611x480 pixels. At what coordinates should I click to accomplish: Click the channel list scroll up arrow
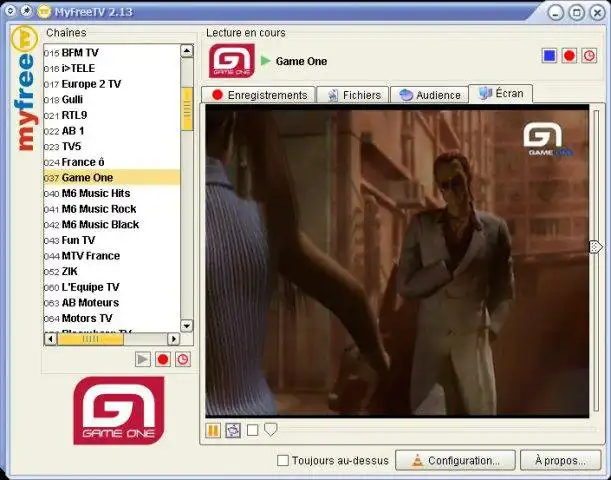tap(187, 51)
